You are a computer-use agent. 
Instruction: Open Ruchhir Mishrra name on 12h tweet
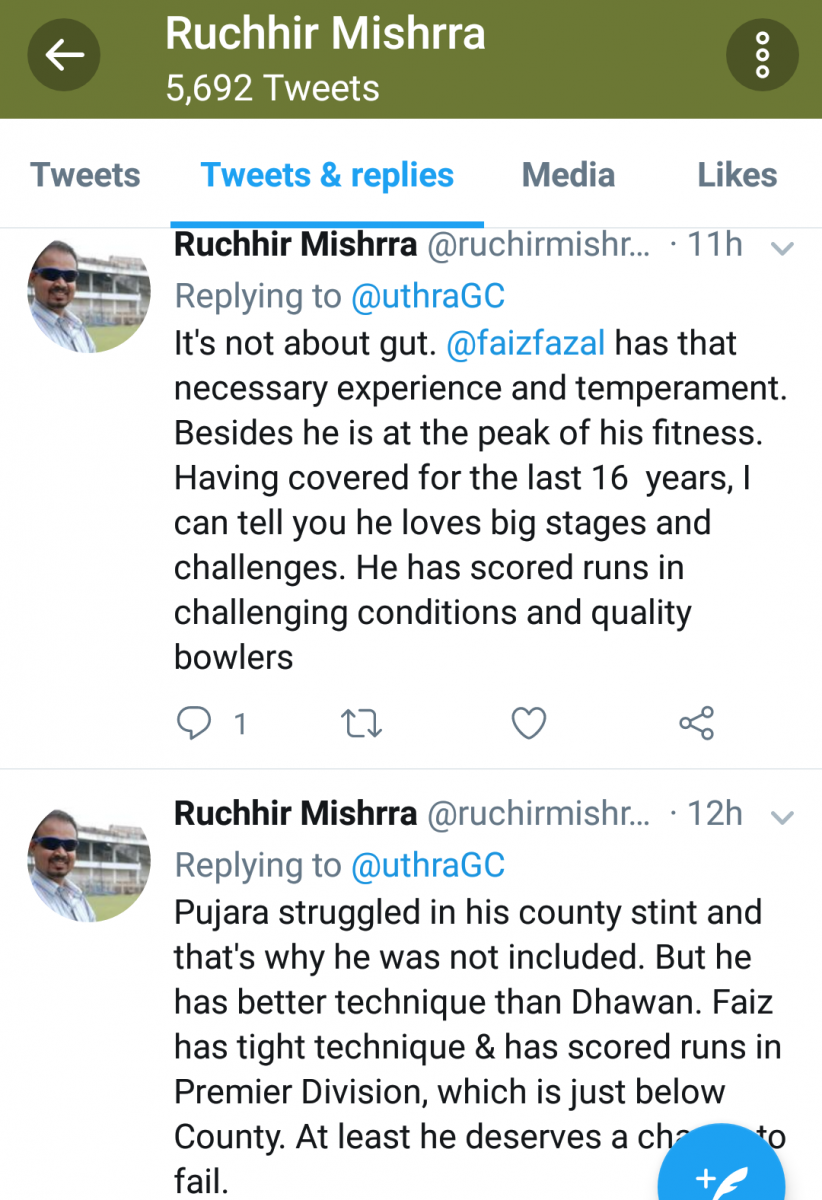coord(295,814)
